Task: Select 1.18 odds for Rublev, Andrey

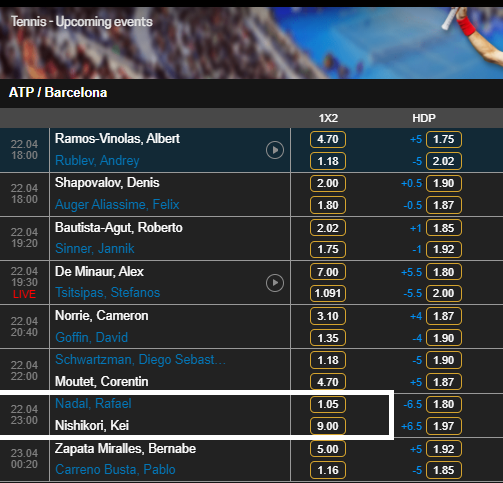Action: pyautogui.click(x=328, y=161)
